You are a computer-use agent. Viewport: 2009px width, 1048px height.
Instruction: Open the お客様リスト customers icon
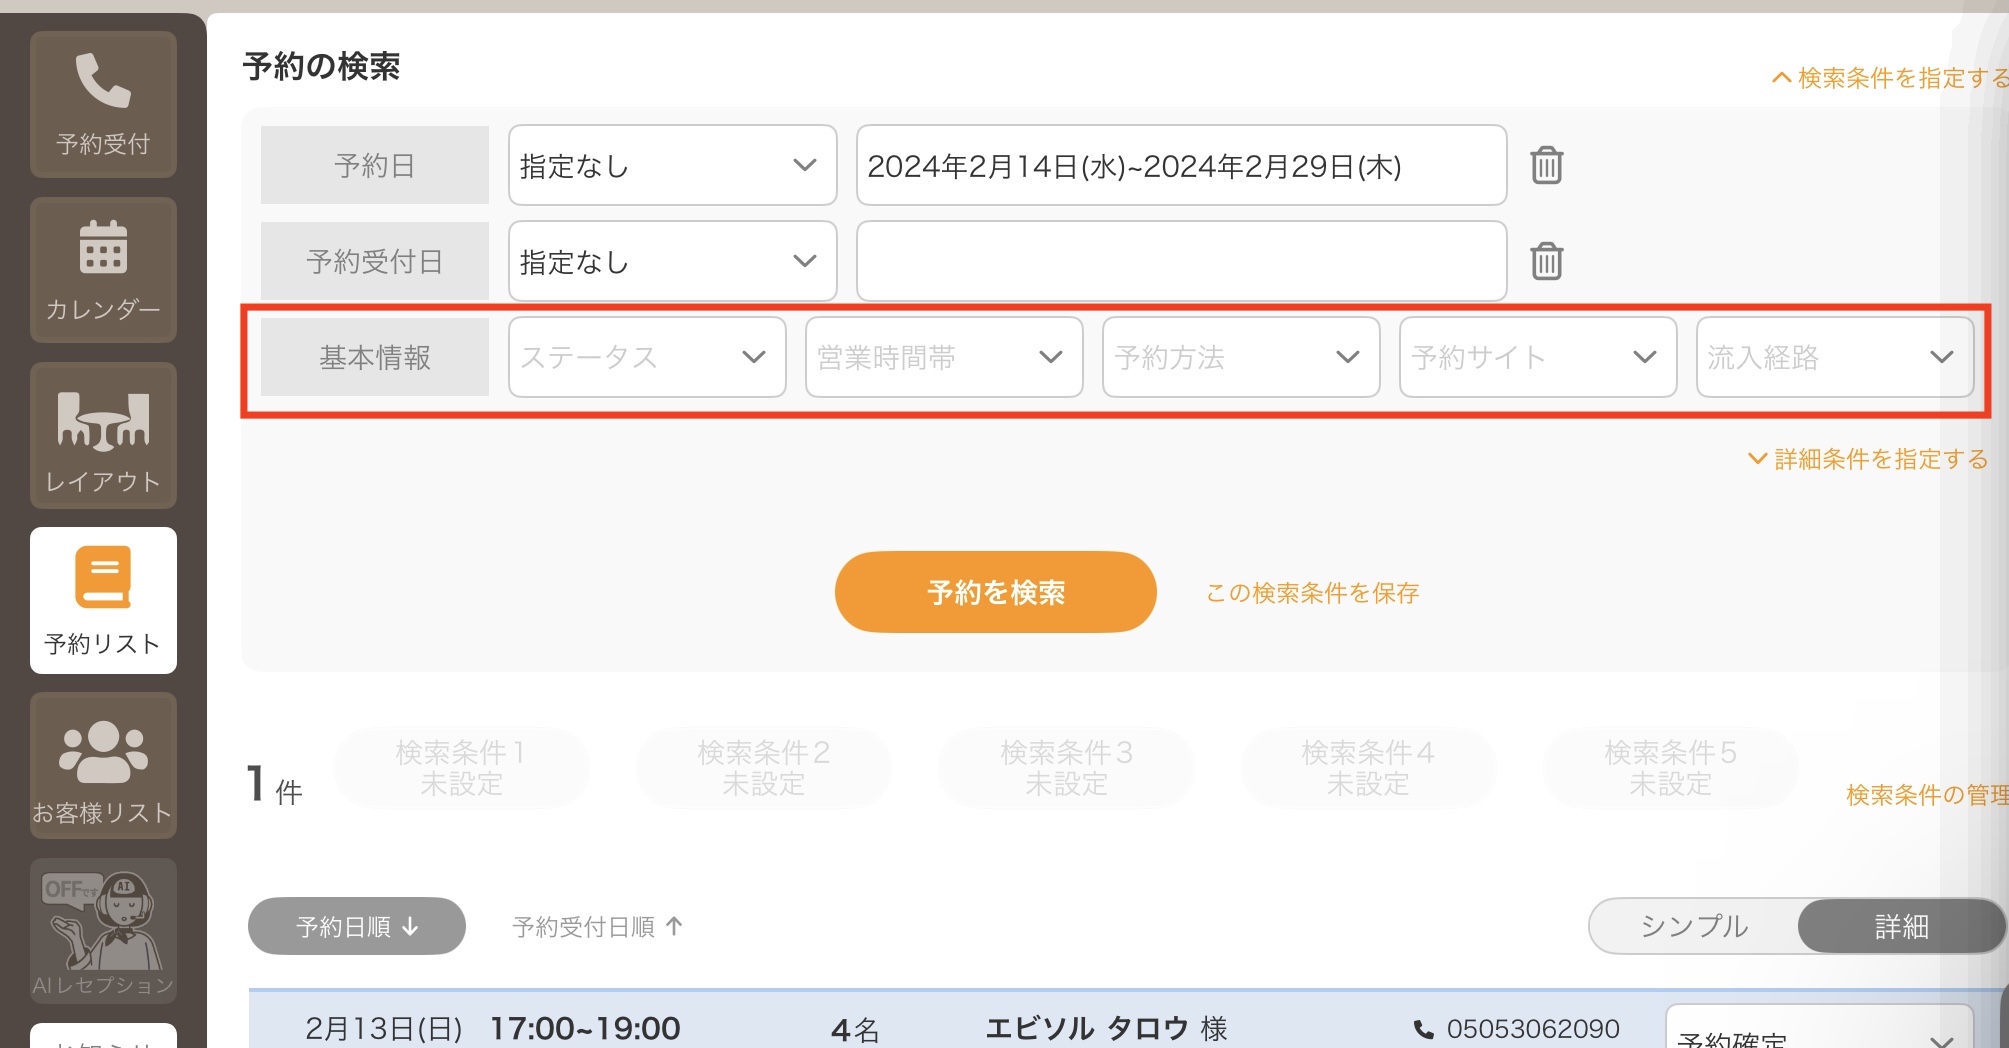coord(103,765)
